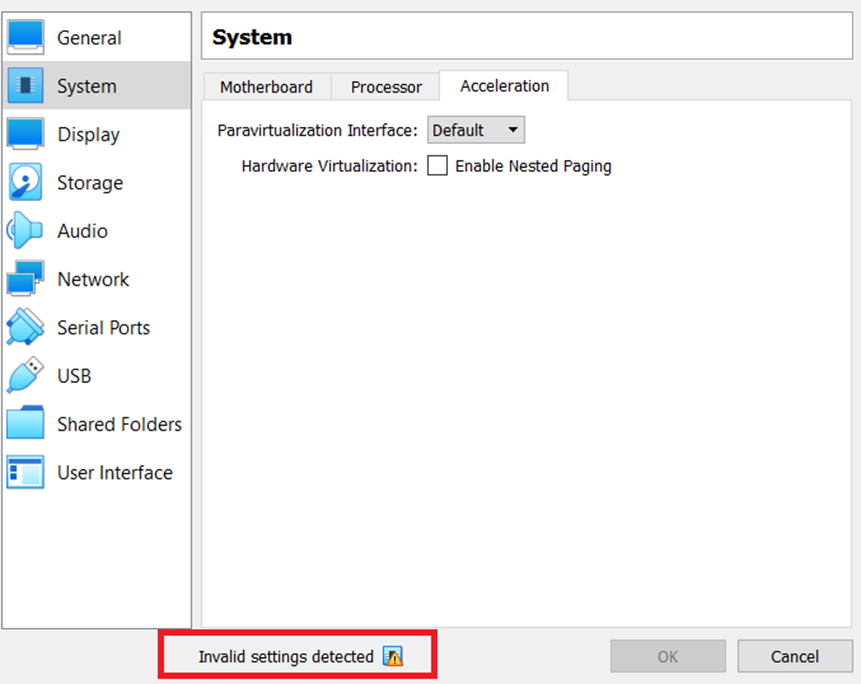The width and height of the screenshot is (861, 684).
Task: Open the User Interface settings
Action: 114,472
